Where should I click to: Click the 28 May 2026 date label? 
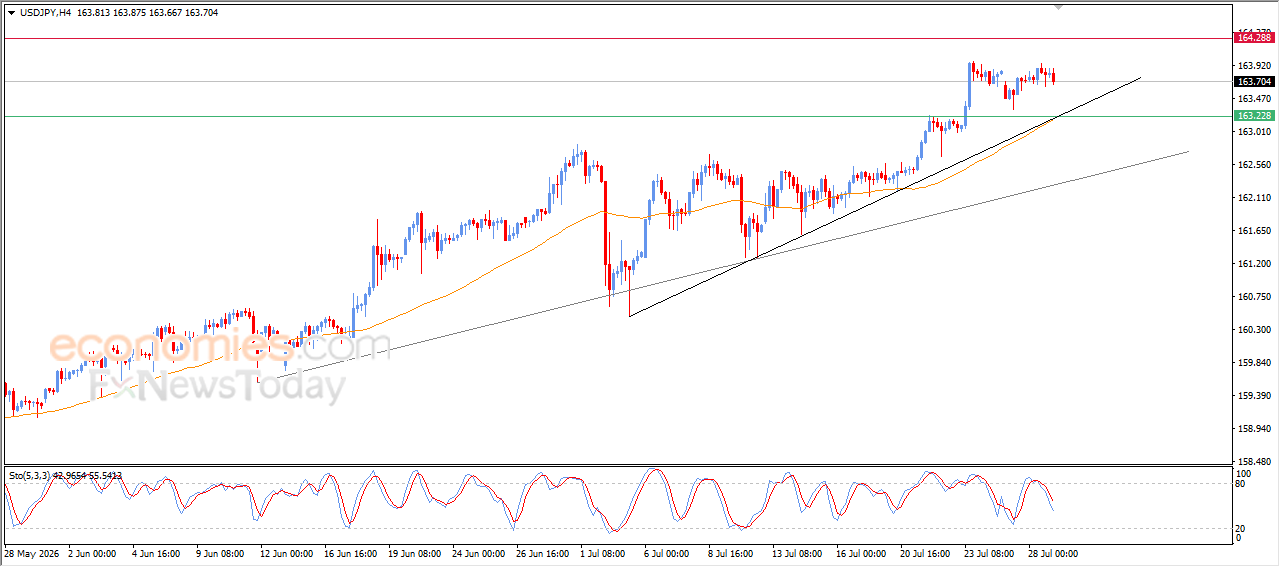pyautogui.click(x=30, y=553)
